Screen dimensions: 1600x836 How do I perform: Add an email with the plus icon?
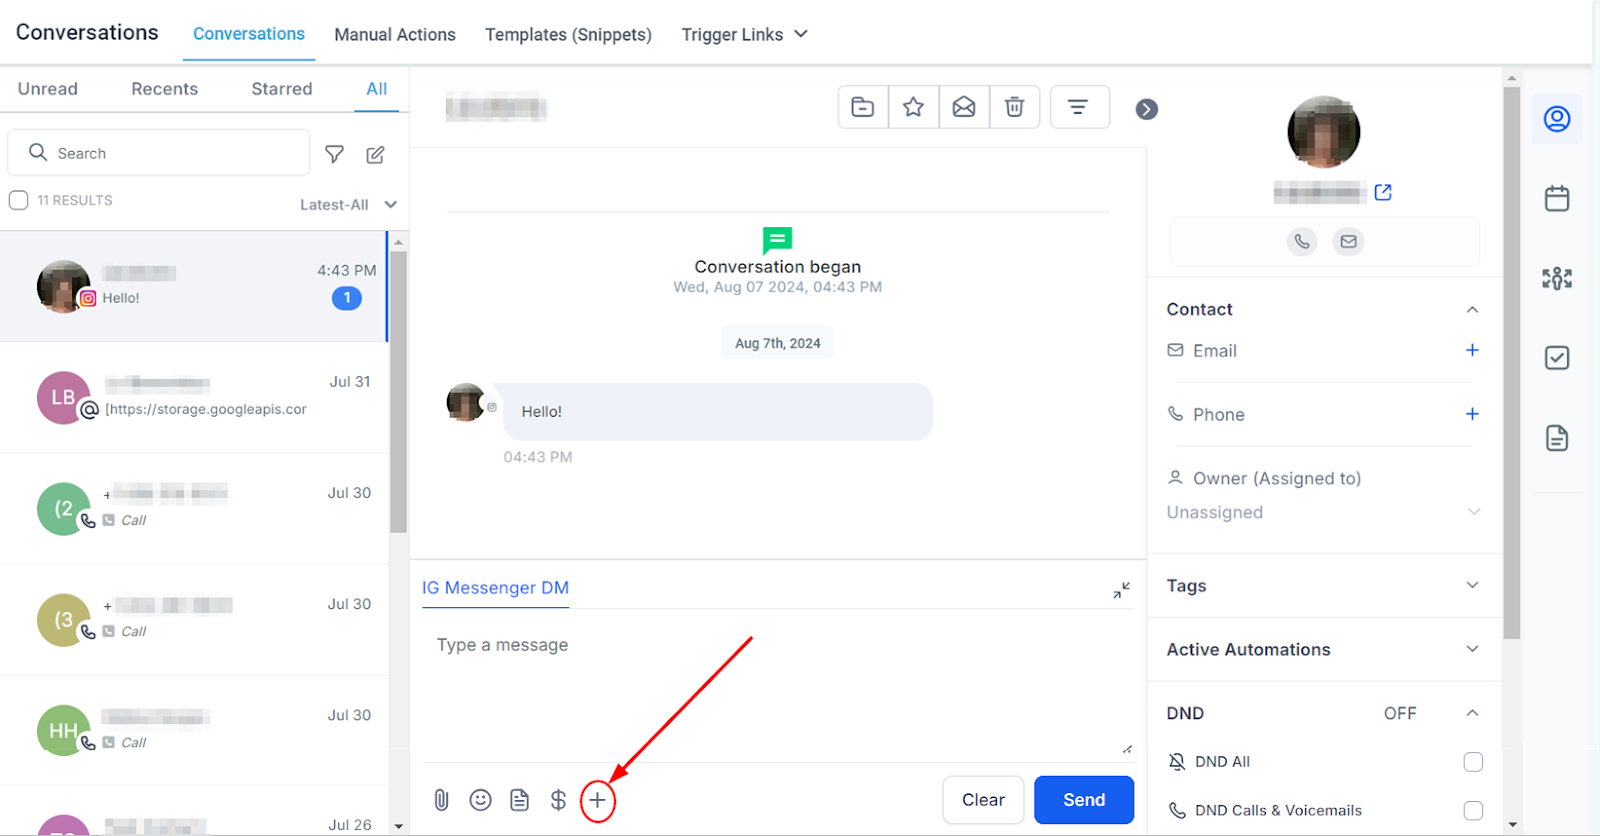point(1472,350)
